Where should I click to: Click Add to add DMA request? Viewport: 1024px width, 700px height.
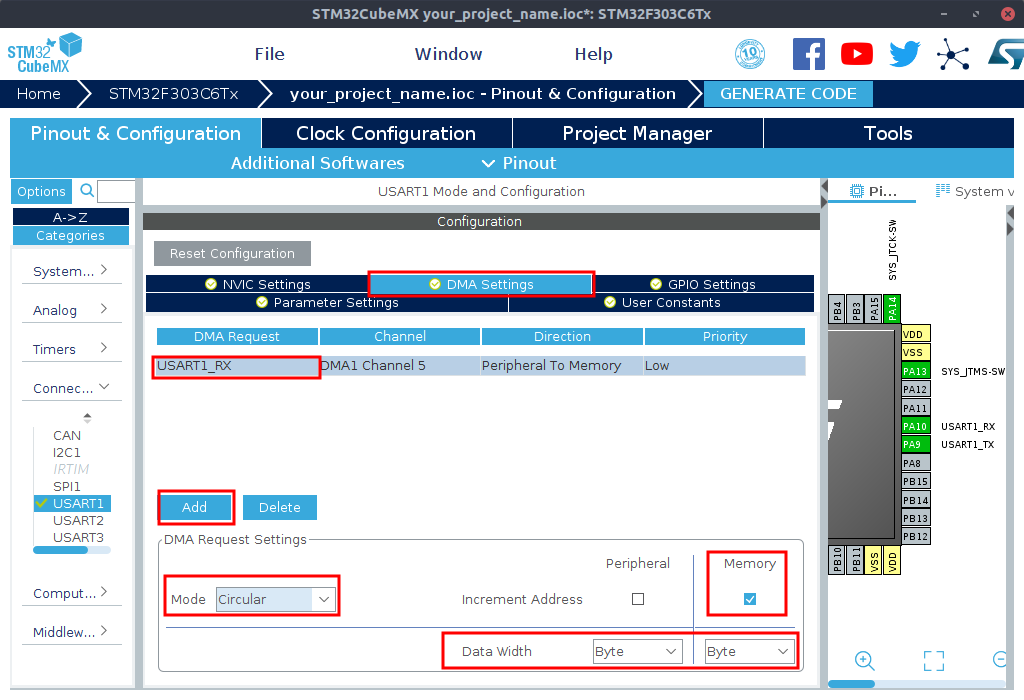tap(195, 507)
